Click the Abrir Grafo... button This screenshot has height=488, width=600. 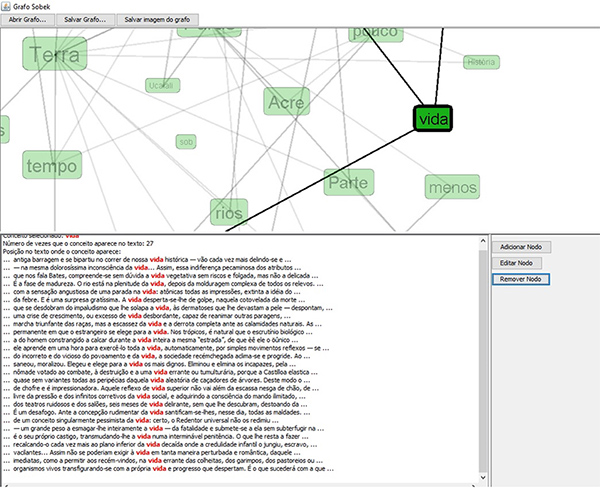click(28, 20)
